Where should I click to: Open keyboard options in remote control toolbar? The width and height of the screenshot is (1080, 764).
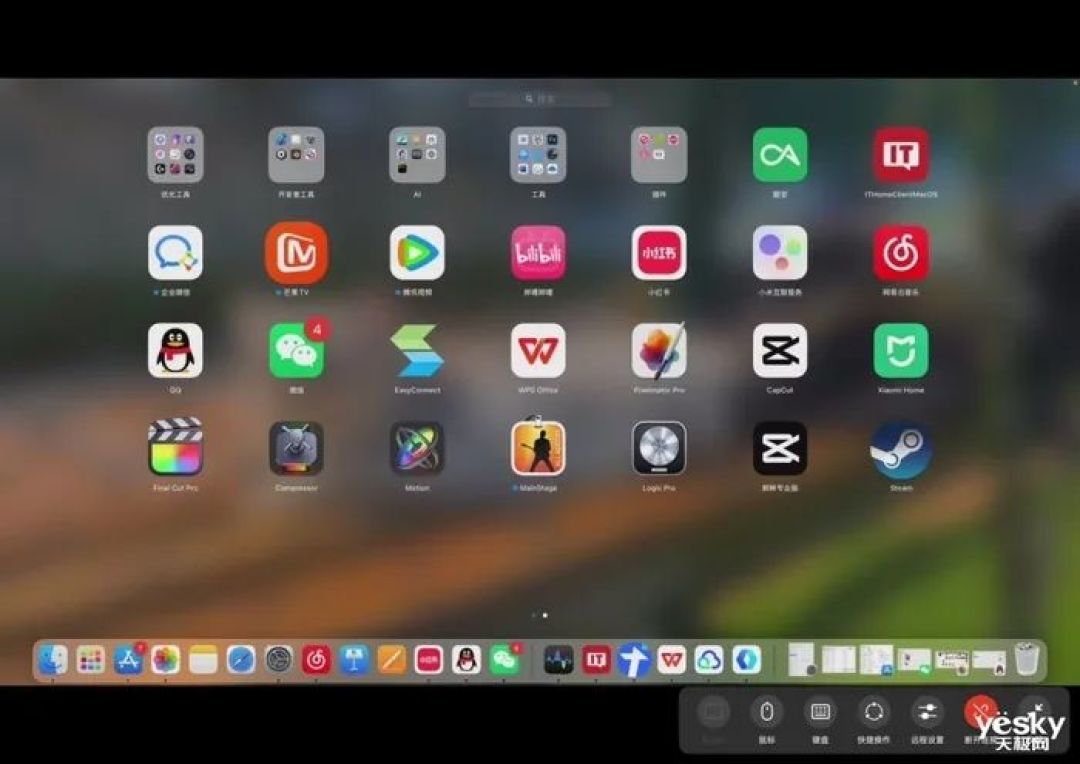pos(820,712)
